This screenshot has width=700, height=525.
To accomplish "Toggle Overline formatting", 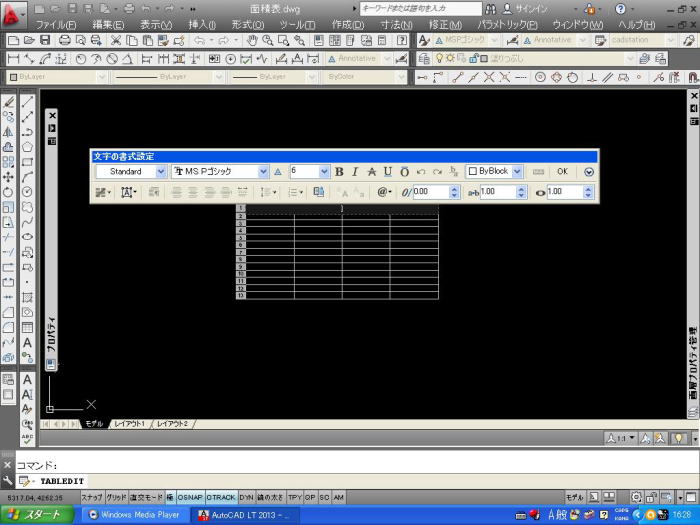I will click(x=404, y=172).
